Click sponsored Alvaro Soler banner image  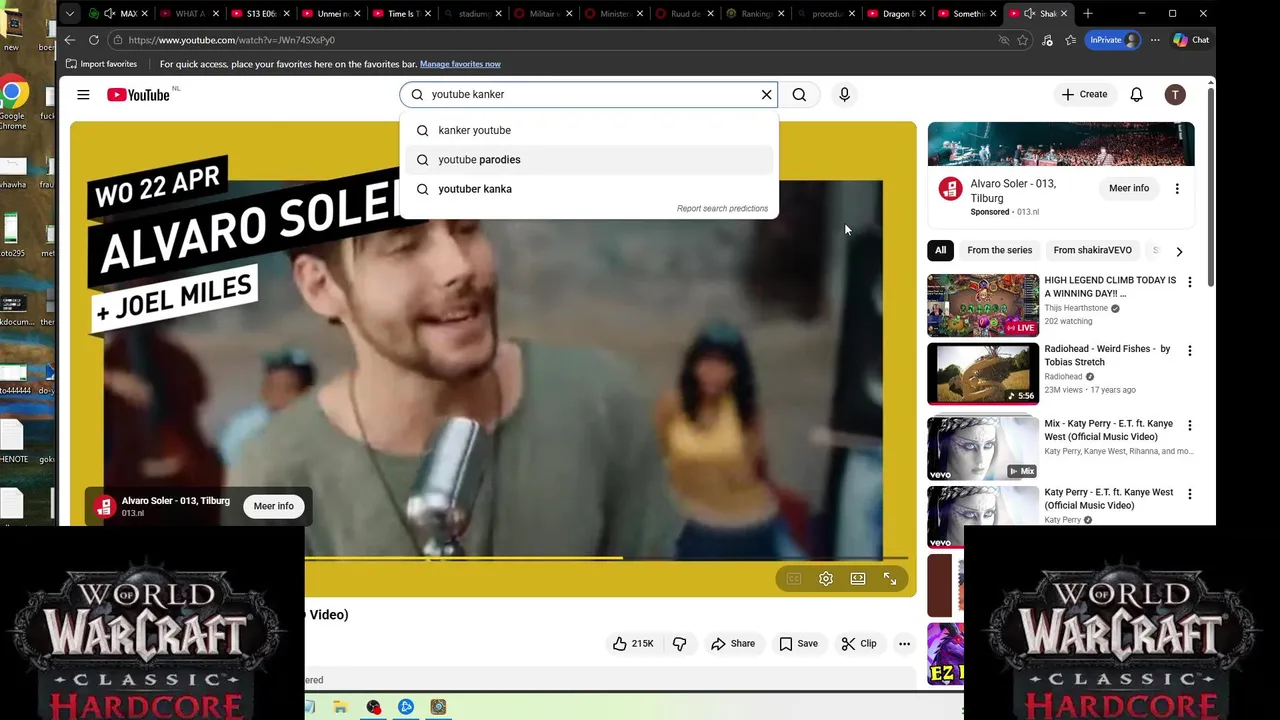point(1061,144)
